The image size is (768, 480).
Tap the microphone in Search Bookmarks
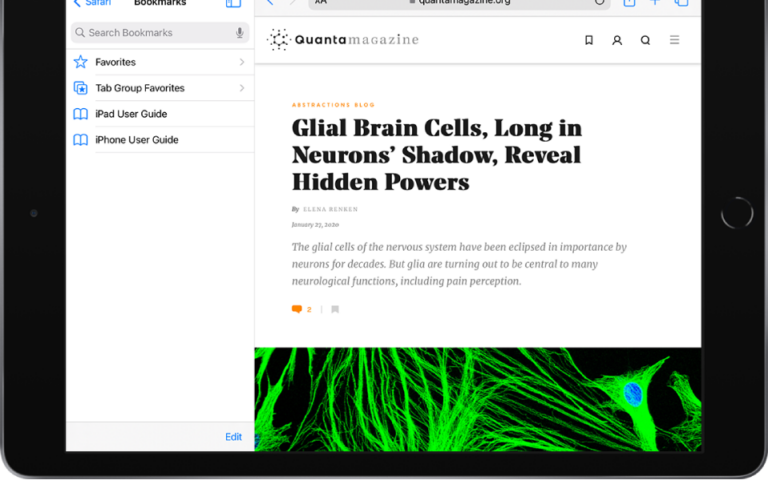tap(240, 33)
